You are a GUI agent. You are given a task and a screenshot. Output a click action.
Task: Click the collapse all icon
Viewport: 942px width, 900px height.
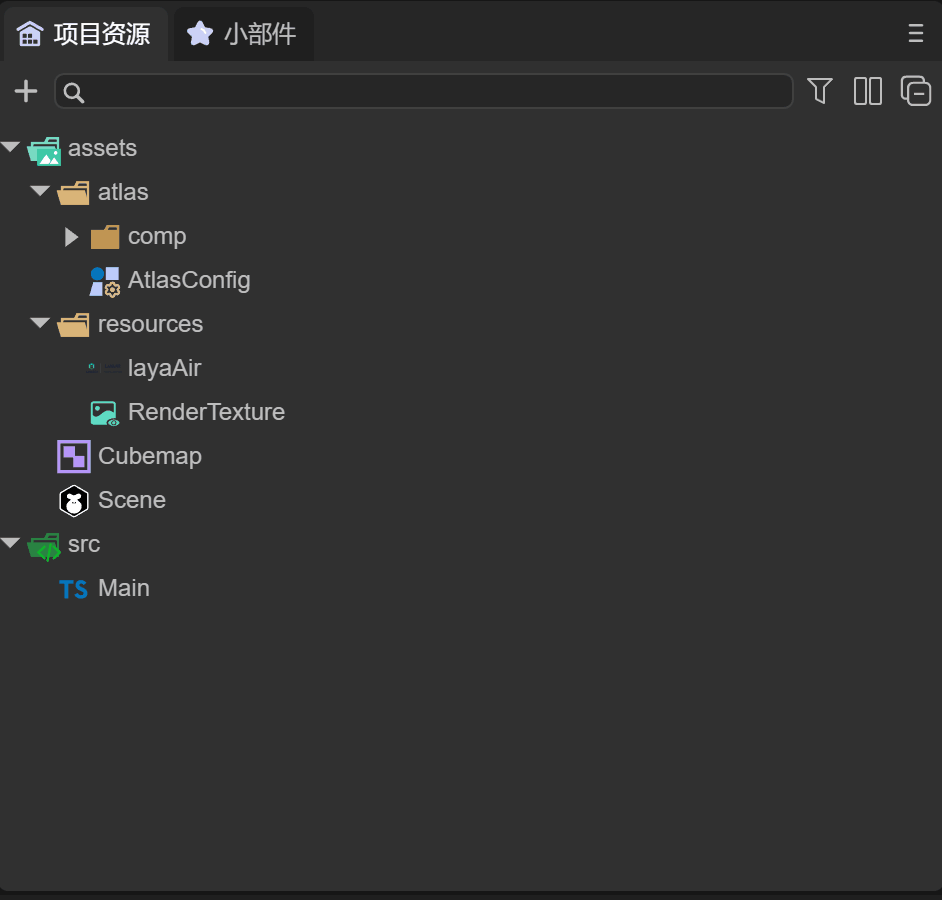(x=915, y=91)
